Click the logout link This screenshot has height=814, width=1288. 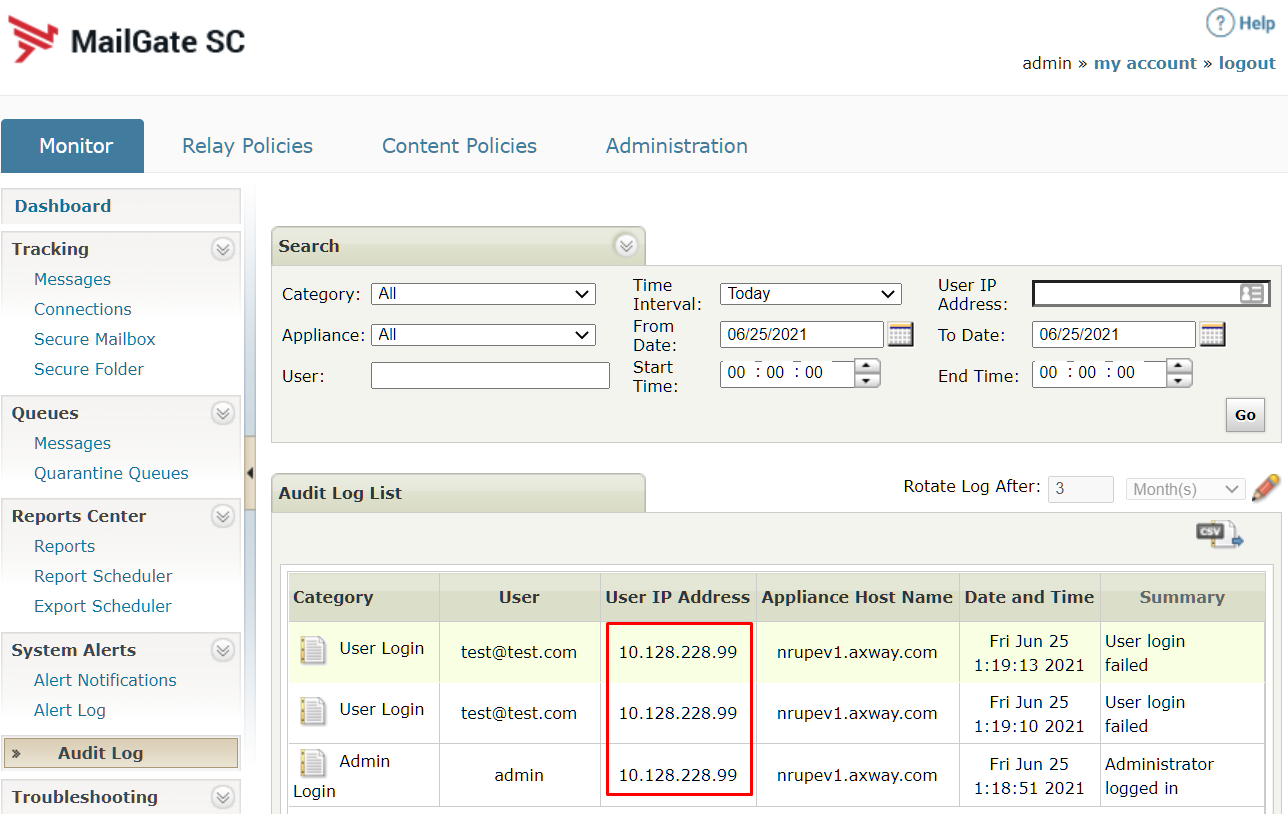[1246, 63]
